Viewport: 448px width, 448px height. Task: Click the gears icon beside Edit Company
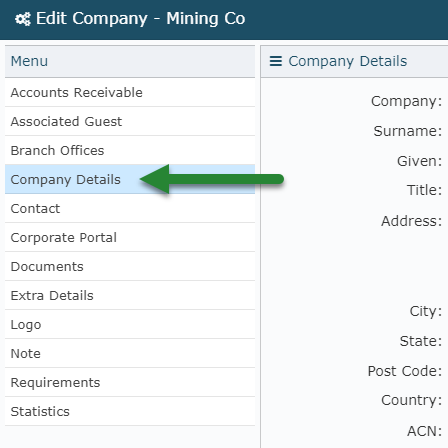(x=23, y=19)
